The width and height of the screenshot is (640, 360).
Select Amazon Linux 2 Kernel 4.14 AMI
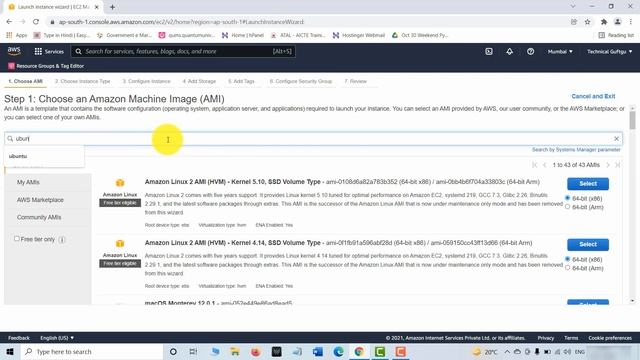click(588, 244)
